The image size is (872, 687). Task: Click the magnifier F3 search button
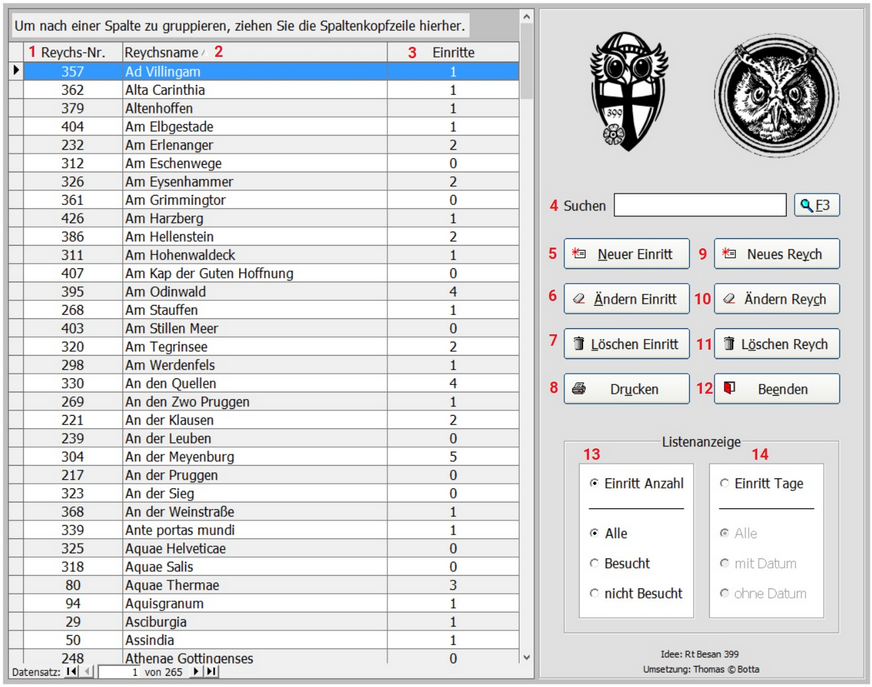tap(816, 205)
